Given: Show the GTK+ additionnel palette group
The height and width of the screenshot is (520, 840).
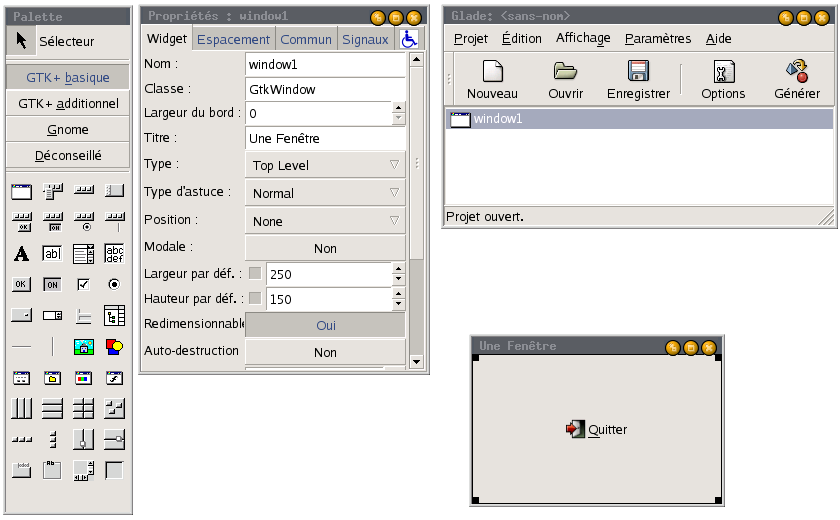Looking at the screenshot, I should pyautogui.click(x=68, y=103).
